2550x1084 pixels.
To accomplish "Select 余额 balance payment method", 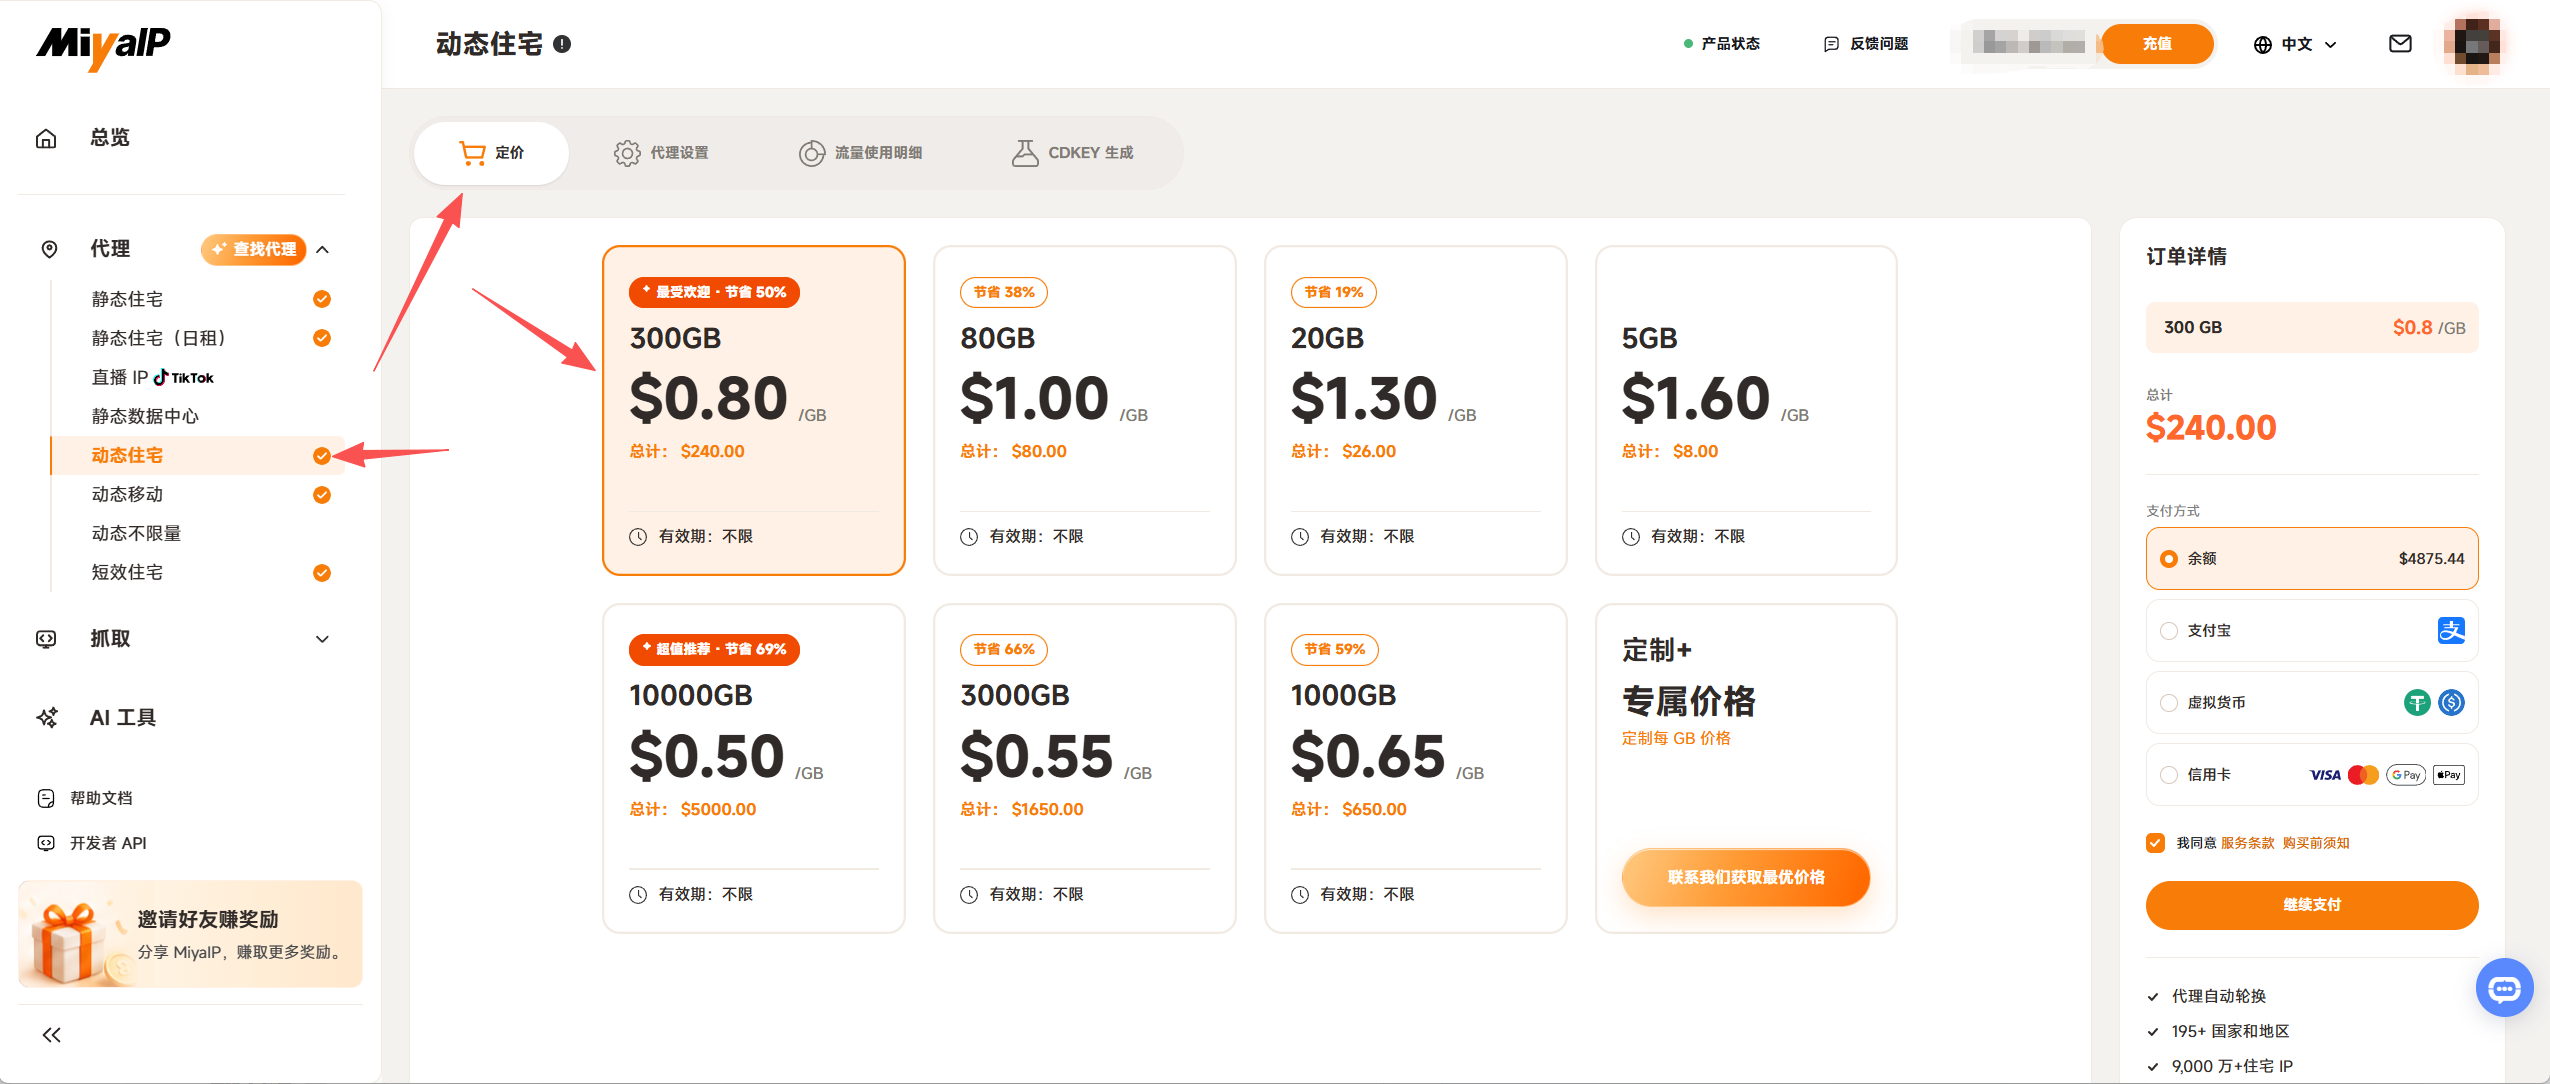I will click(x=2312, y=559).
